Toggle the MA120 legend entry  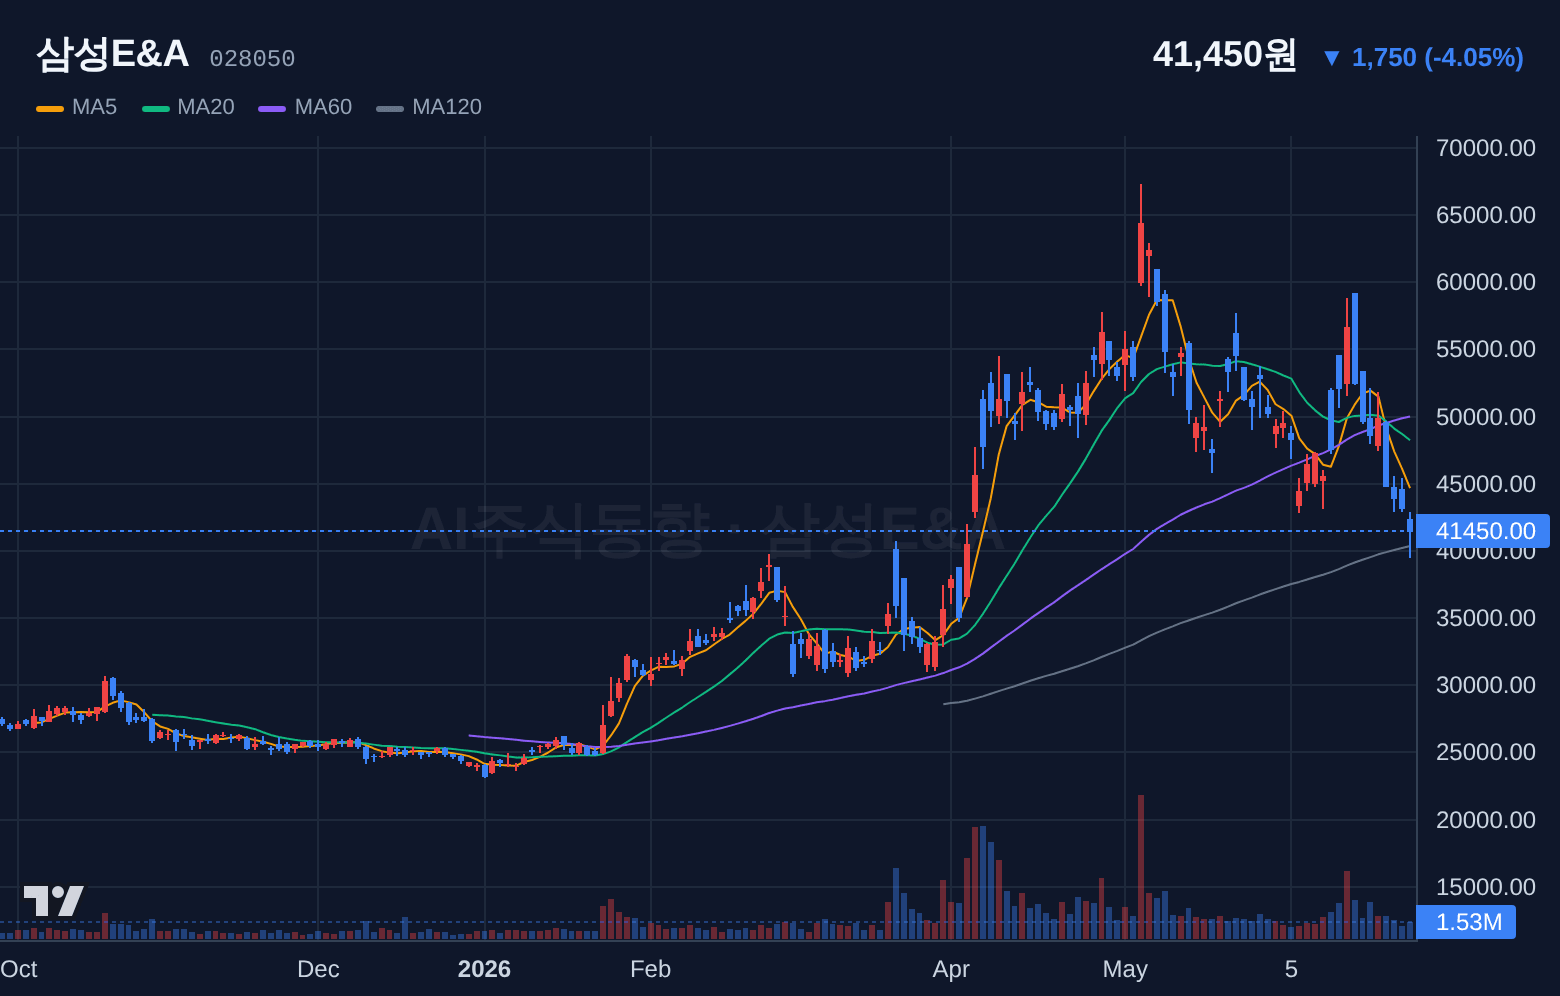(429, 107)
